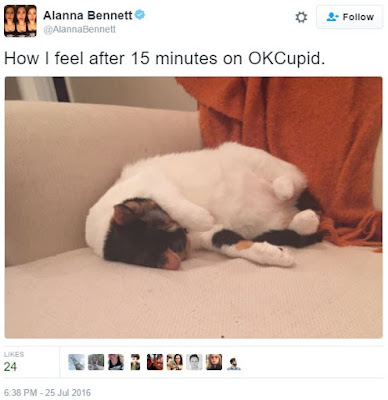Viewport: 388px width, 400px height.
Task: Open the @AlannaBennett handle link
Action: (x=79, y=30)
